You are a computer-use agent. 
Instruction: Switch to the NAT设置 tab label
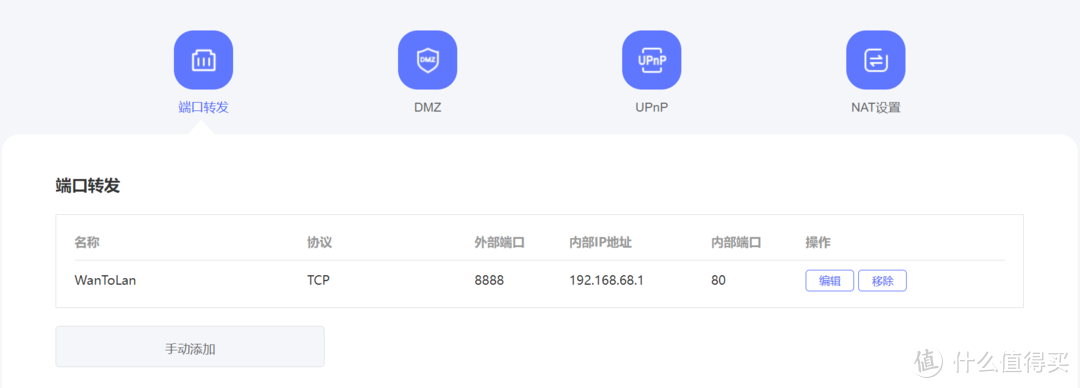875,108
